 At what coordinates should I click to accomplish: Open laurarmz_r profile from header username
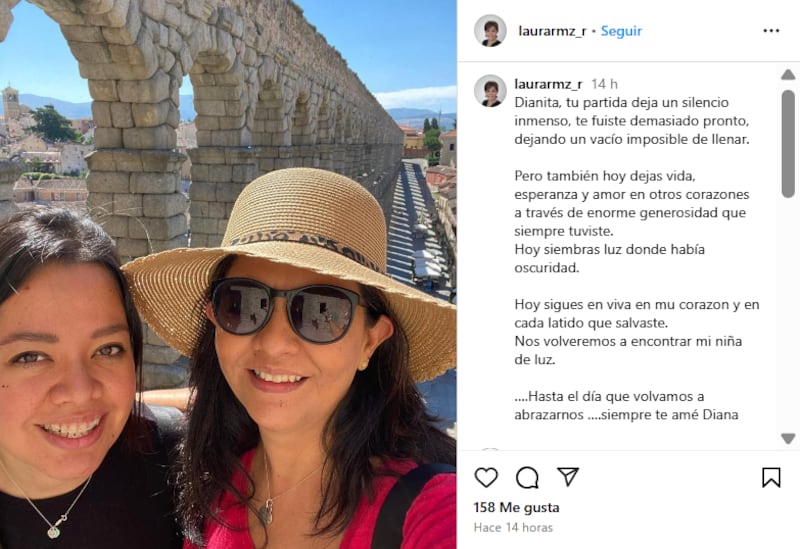tap(552, 31)
